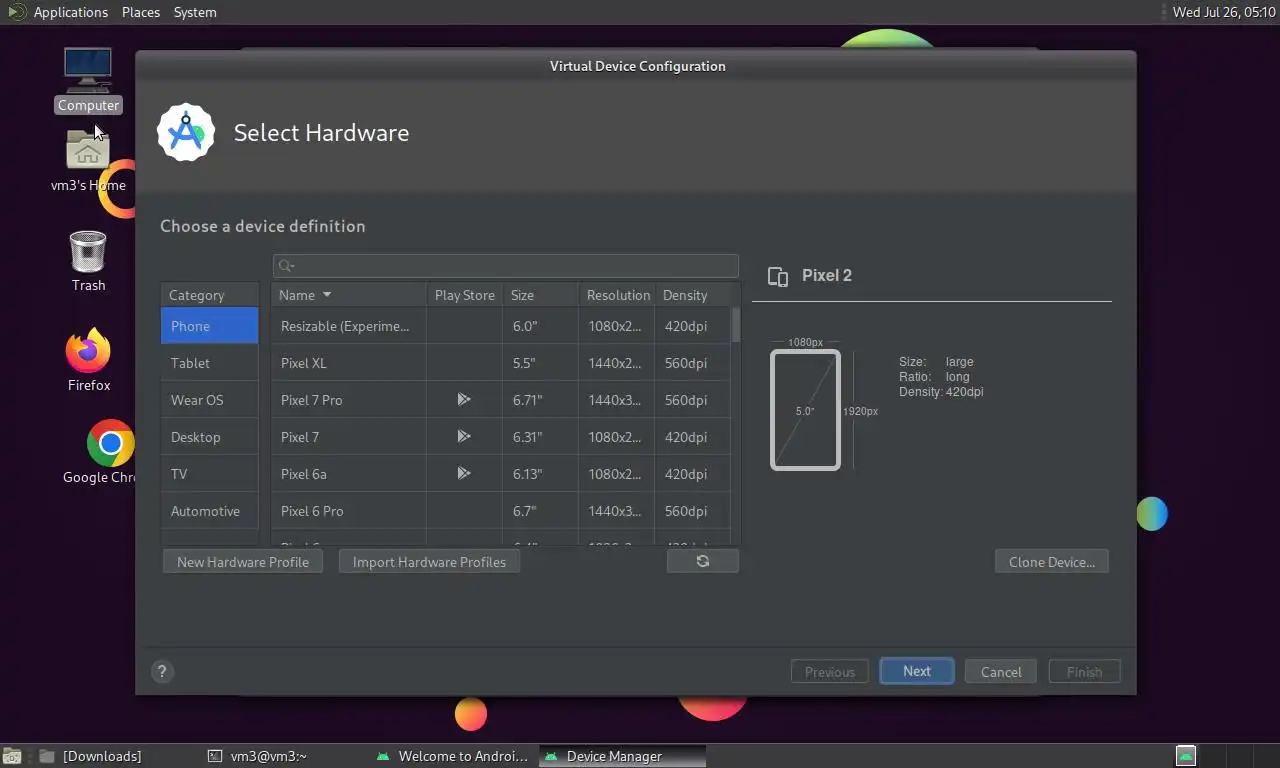Viewport: 1280px width, 768px height.
Task: Select the Pixel XL device row
Action: pos(500,363)
